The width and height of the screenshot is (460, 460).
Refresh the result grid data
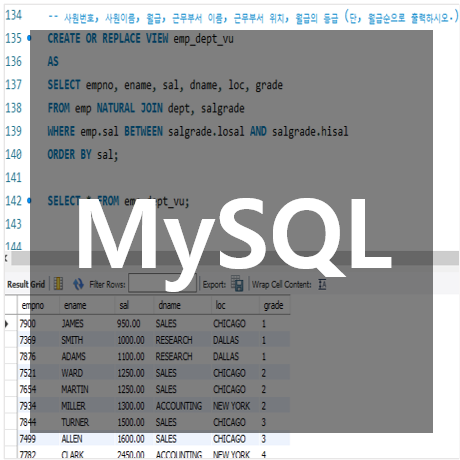click(78, 284)
